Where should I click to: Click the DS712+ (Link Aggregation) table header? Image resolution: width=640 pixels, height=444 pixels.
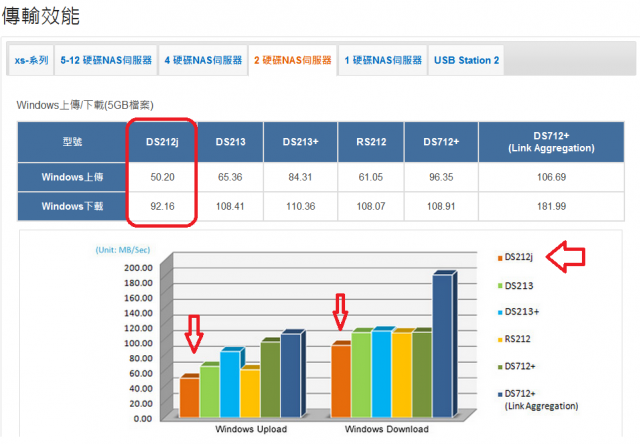point(551,142)
